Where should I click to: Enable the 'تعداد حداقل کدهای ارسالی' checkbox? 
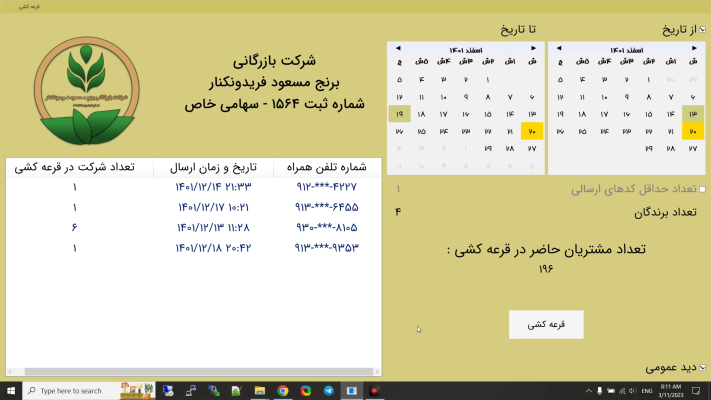pos(702,189)
